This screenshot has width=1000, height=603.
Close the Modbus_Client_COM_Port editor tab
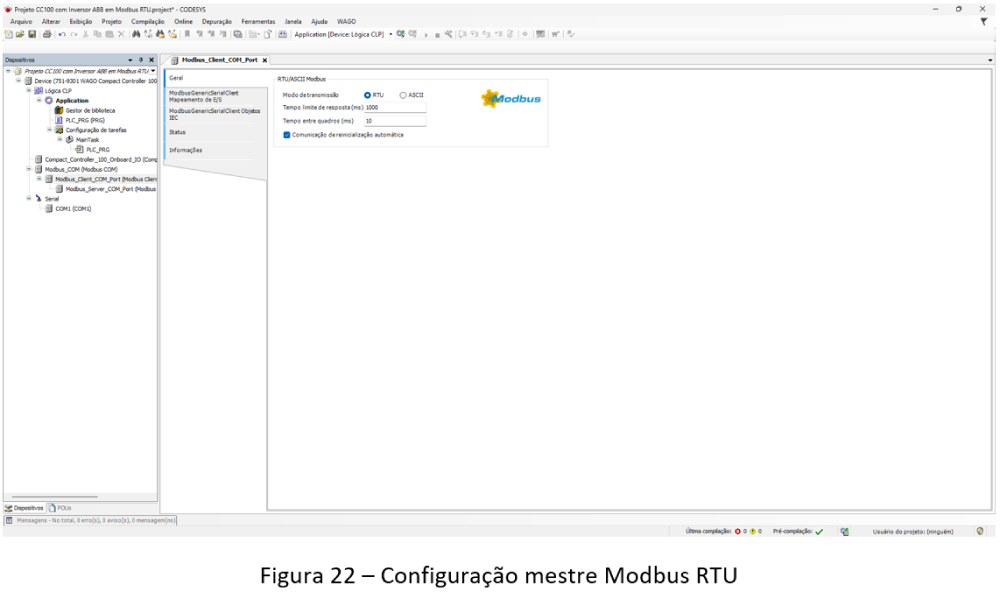click(264, 60)
